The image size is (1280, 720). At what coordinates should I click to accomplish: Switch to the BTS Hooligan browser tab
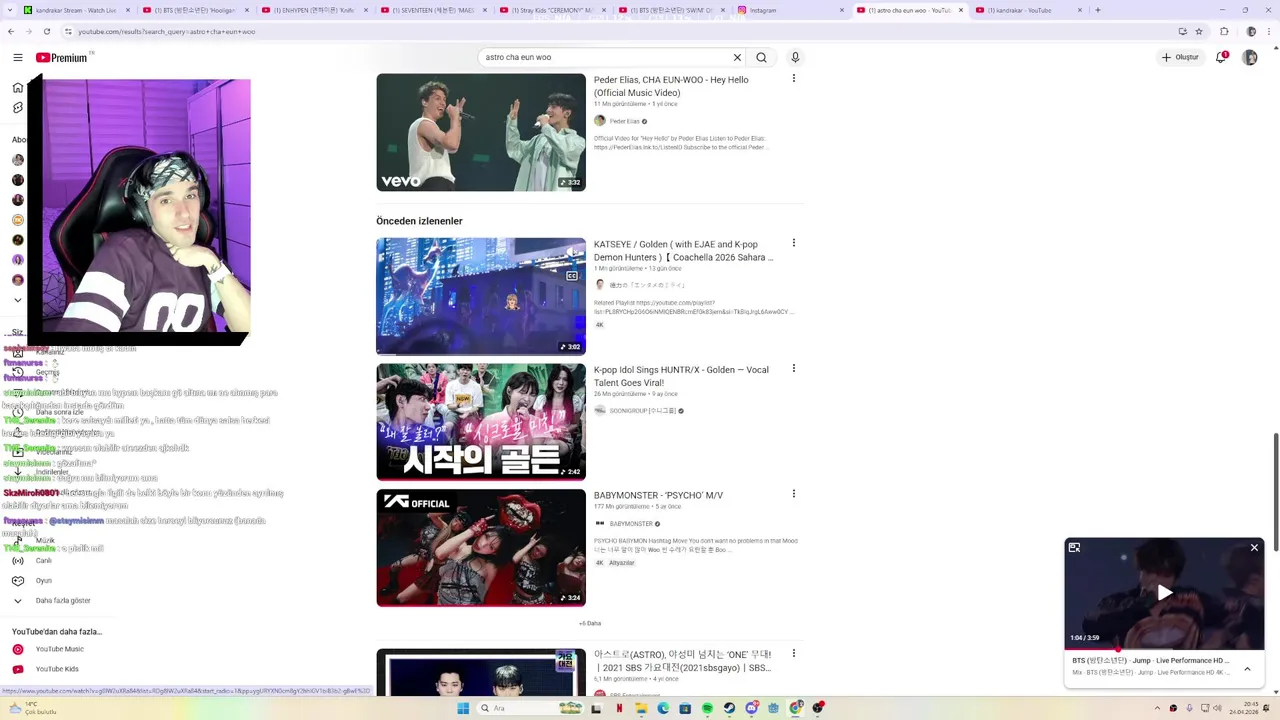pyautogui.click(x=194, y=10)
